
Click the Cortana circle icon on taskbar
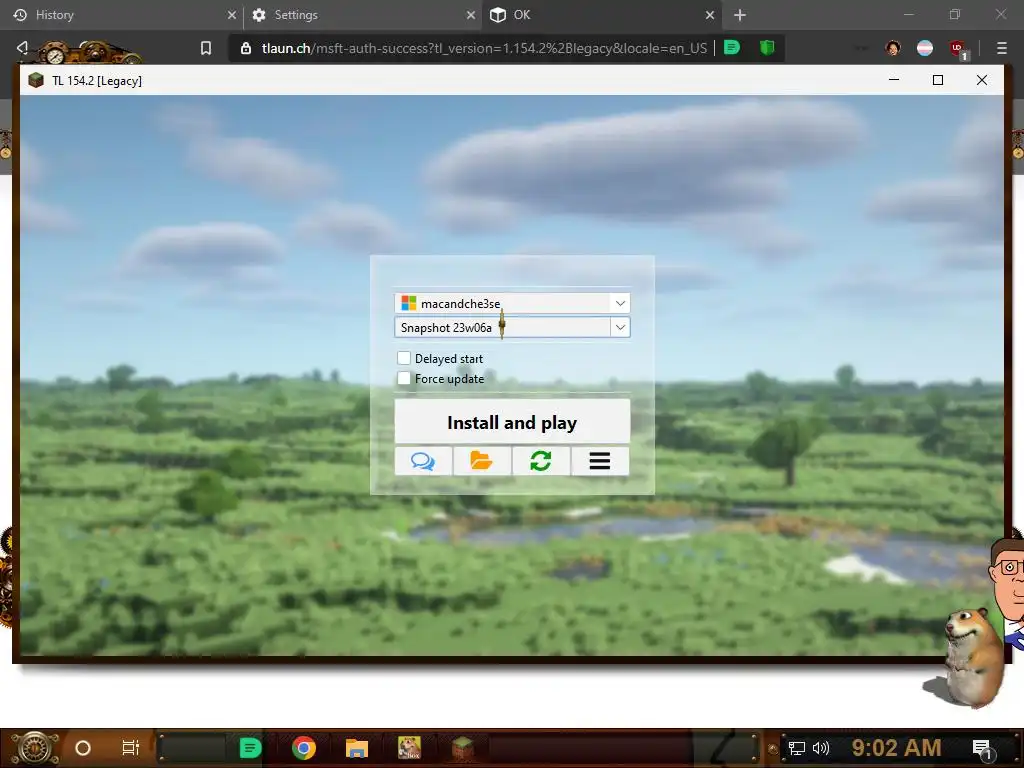(x=83, y=748)
